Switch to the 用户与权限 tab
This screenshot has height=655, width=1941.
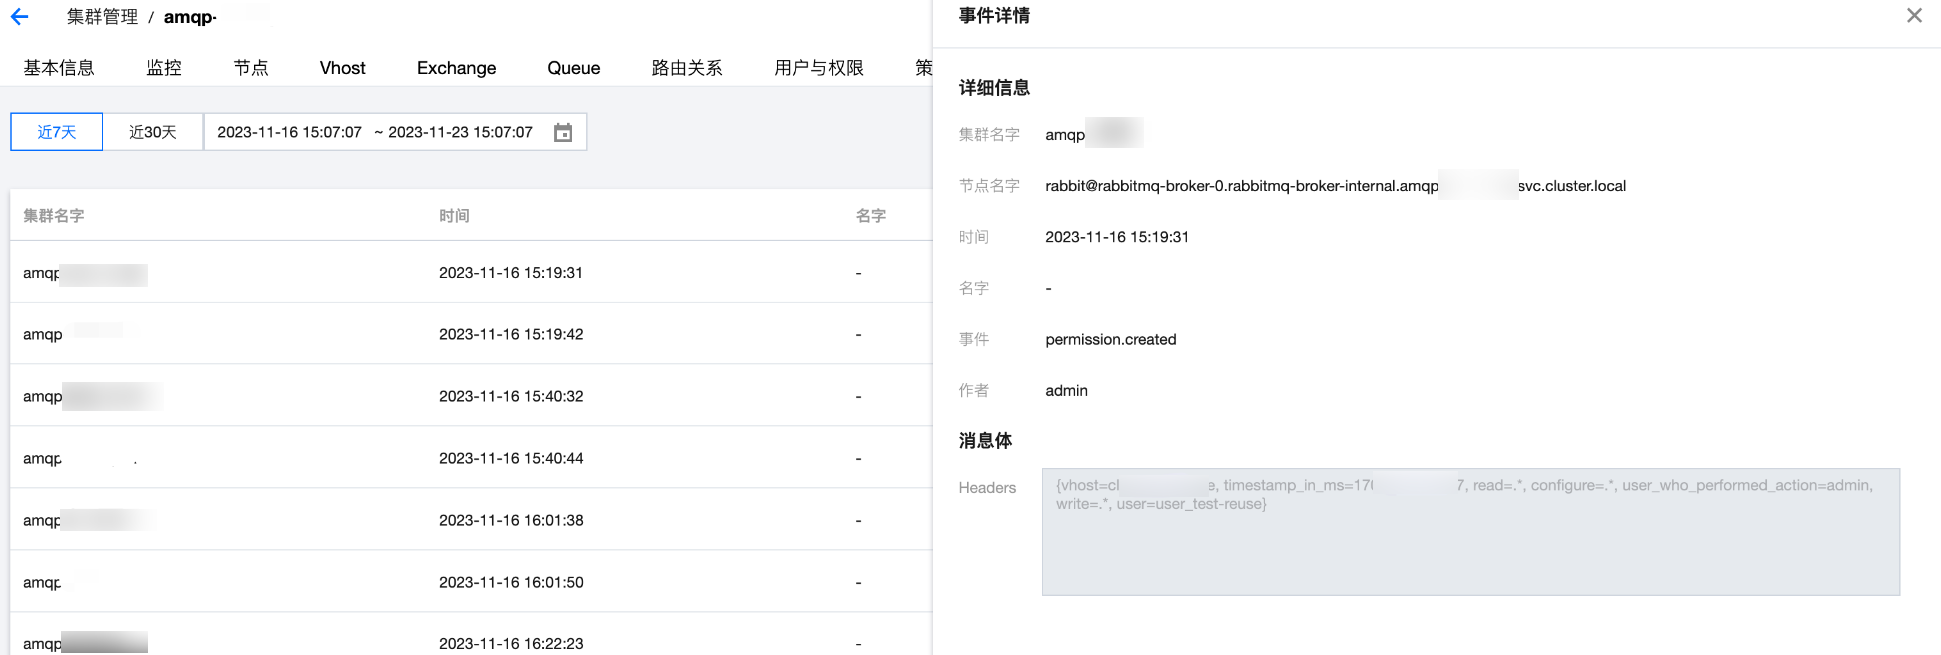(819, 68)
